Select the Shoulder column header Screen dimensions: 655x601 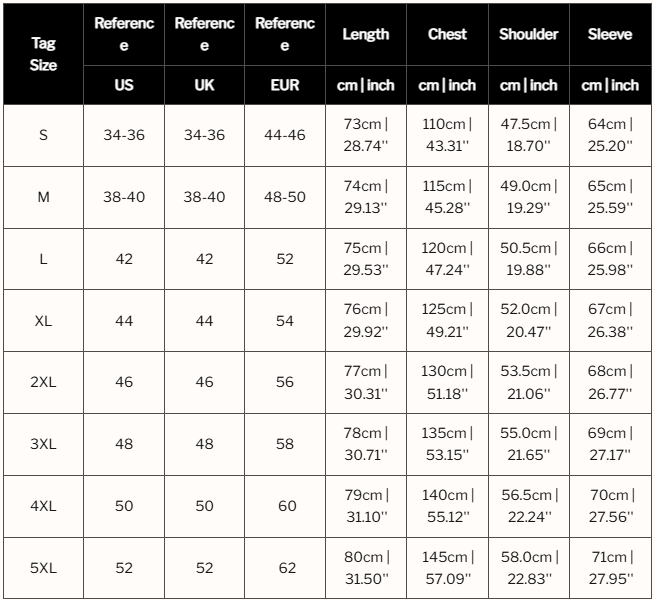528,34
